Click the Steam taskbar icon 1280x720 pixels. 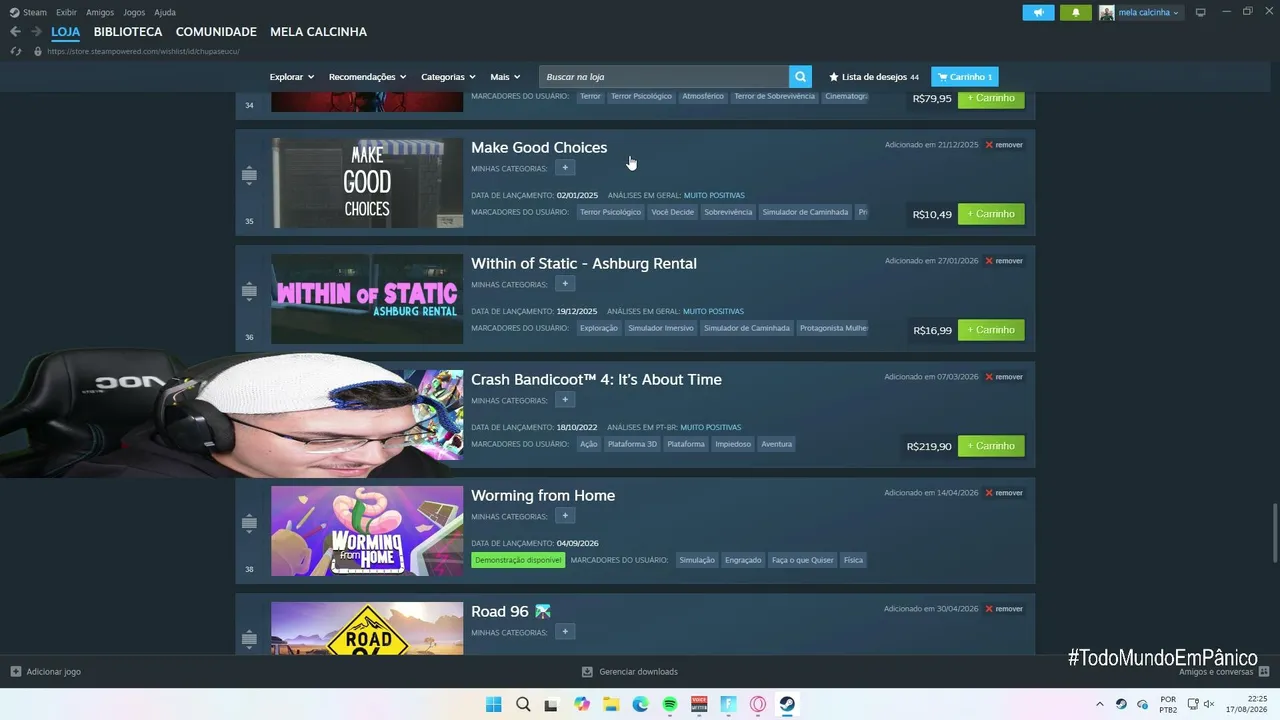(x=788, y=704)
